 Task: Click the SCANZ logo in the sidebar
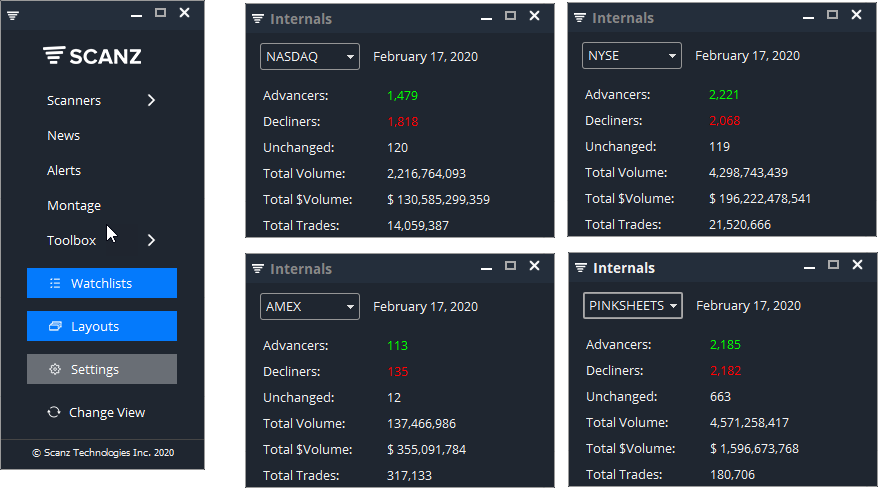(x=92, y=56)
